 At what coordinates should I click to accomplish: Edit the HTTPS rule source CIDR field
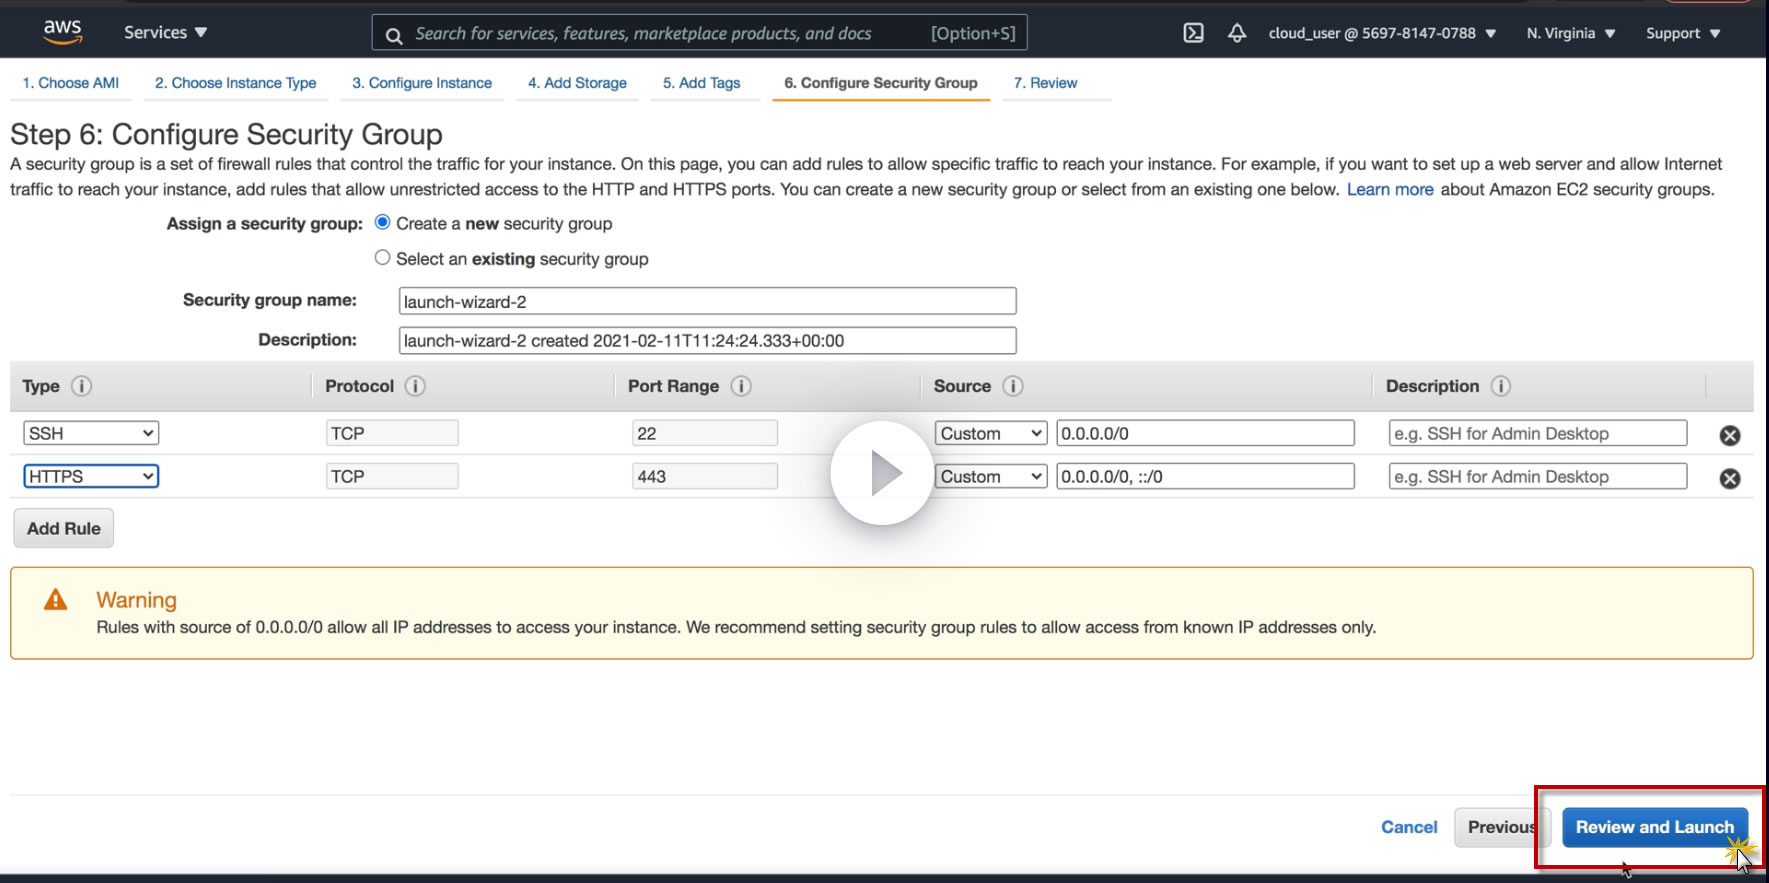pyautogui.click(x=1206, y=476)
